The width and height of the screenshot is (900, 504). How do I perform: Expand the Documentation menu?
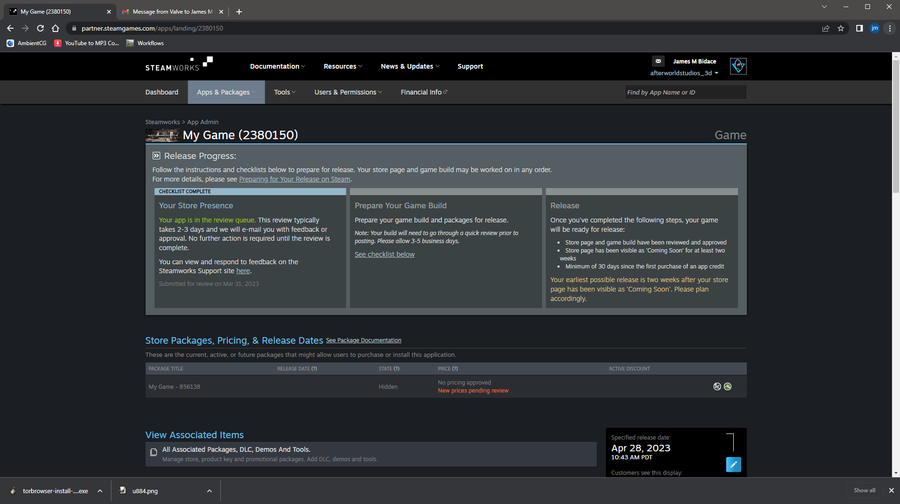[x=277, y=66]
